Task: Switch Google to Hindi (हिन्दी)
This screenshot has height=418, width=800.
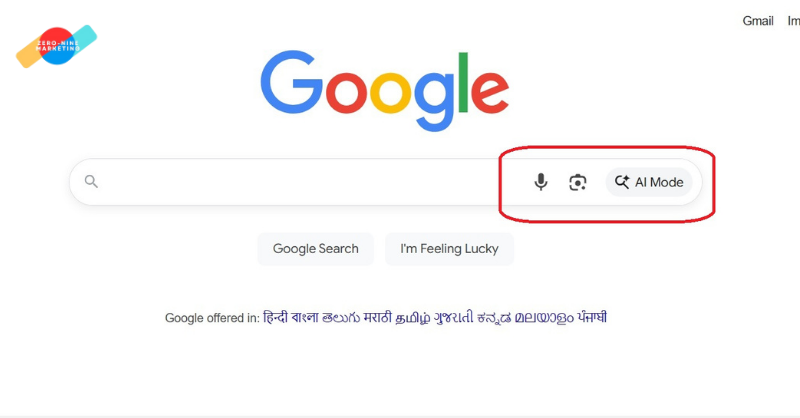Action: coord(276,318)
